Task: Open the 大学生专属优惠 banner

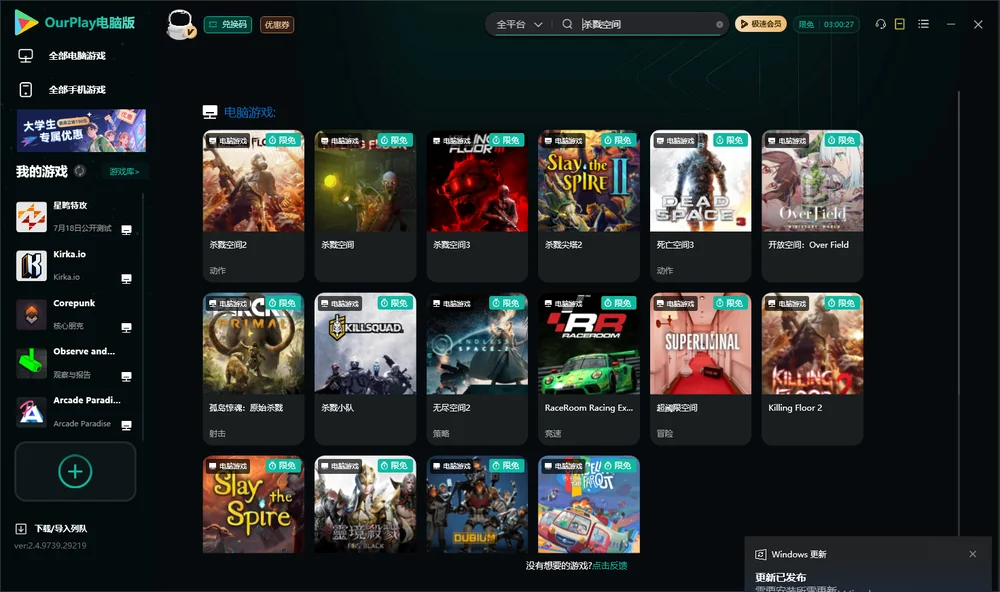Action: pos(81,131)
